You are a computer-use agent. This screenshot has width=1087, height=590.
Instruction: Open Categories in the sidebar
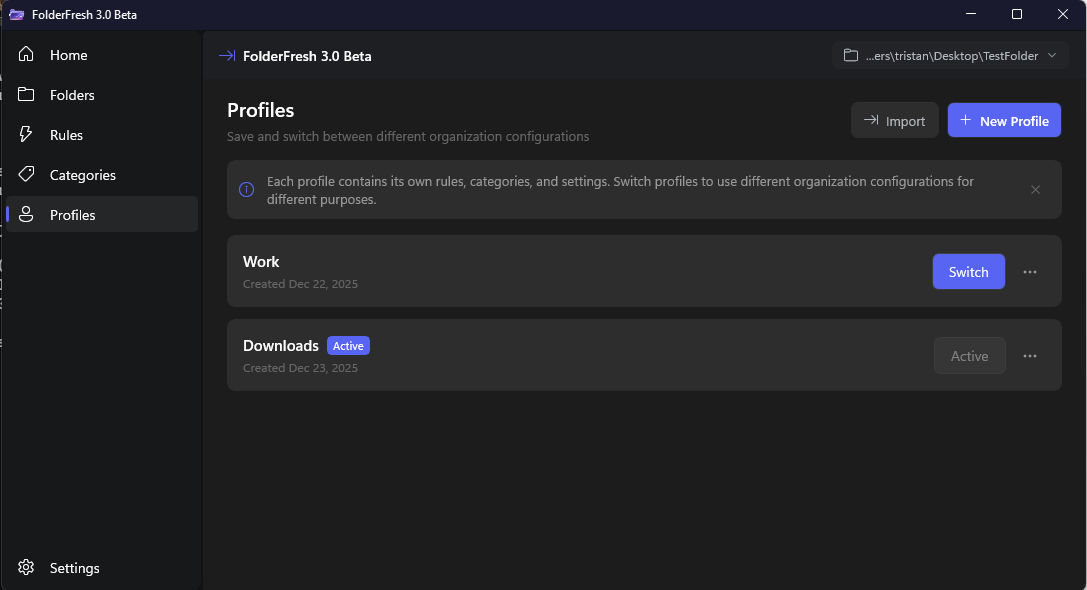(x=102, y=175)
